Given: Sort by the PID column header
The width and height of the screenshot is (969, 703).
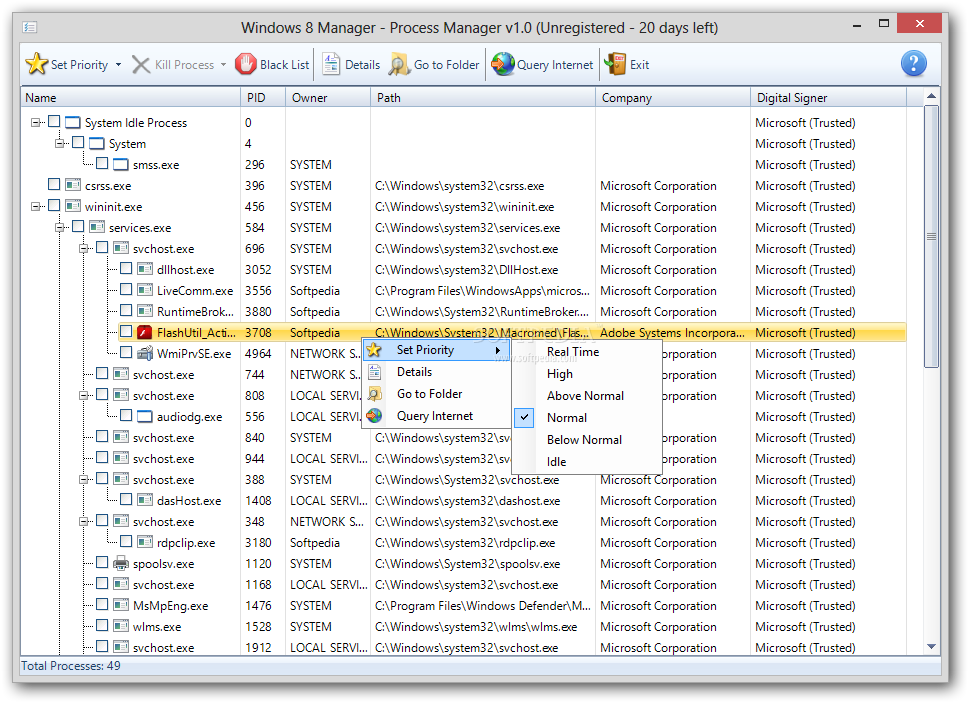Looking at the screenshot, I should point(263,98).
